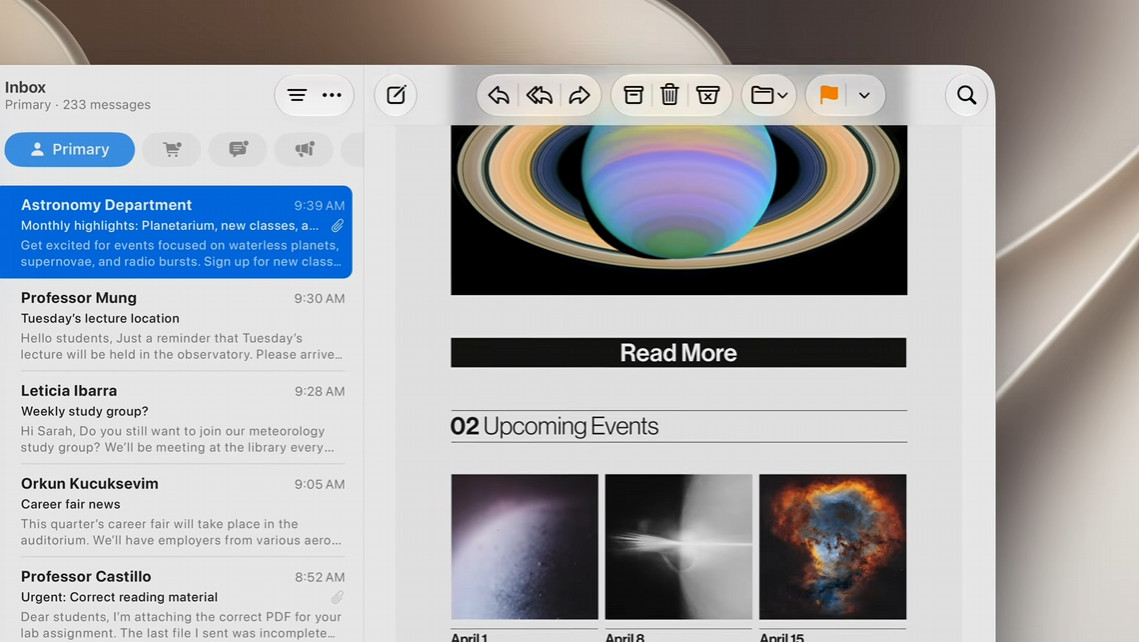Click the attachment paperclip on Professor Castillo email
Screen dimensions: 1139x642
click(x=338, y=597)
